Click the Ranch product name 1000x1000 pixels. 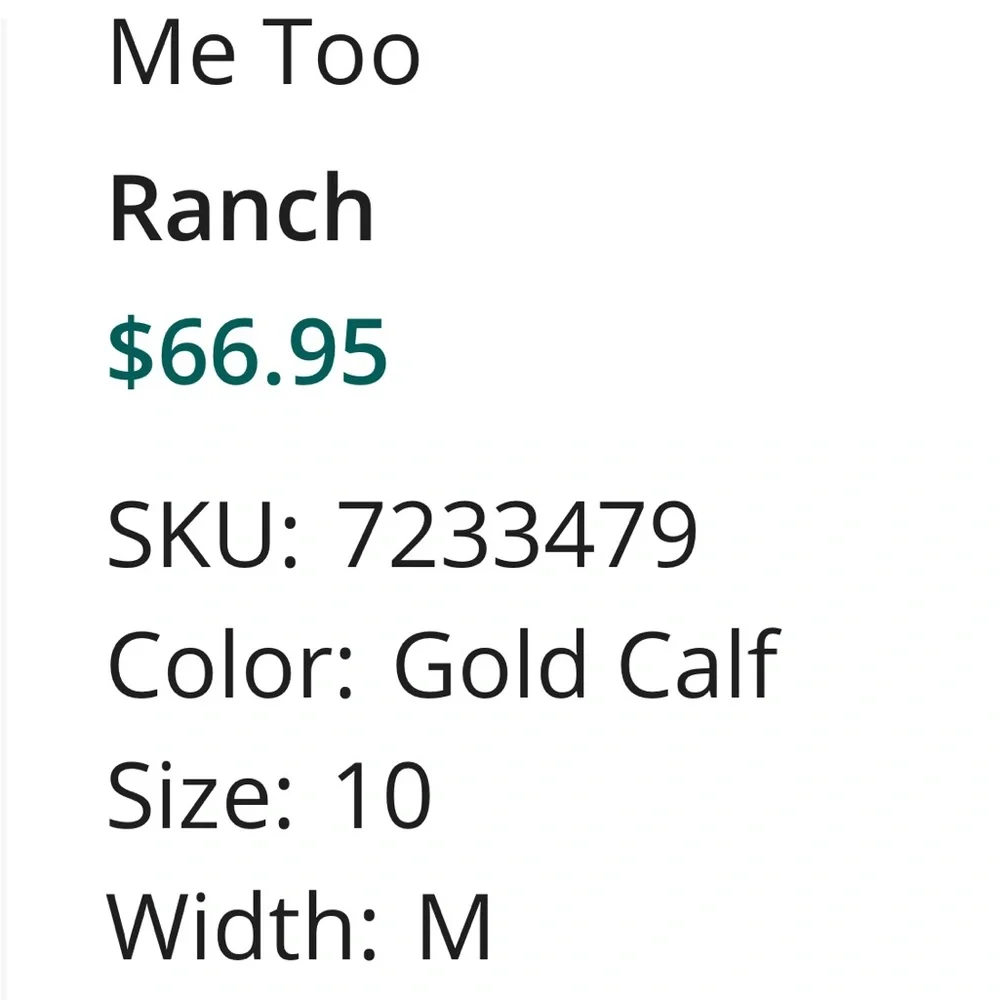click(x=241, y=207)
